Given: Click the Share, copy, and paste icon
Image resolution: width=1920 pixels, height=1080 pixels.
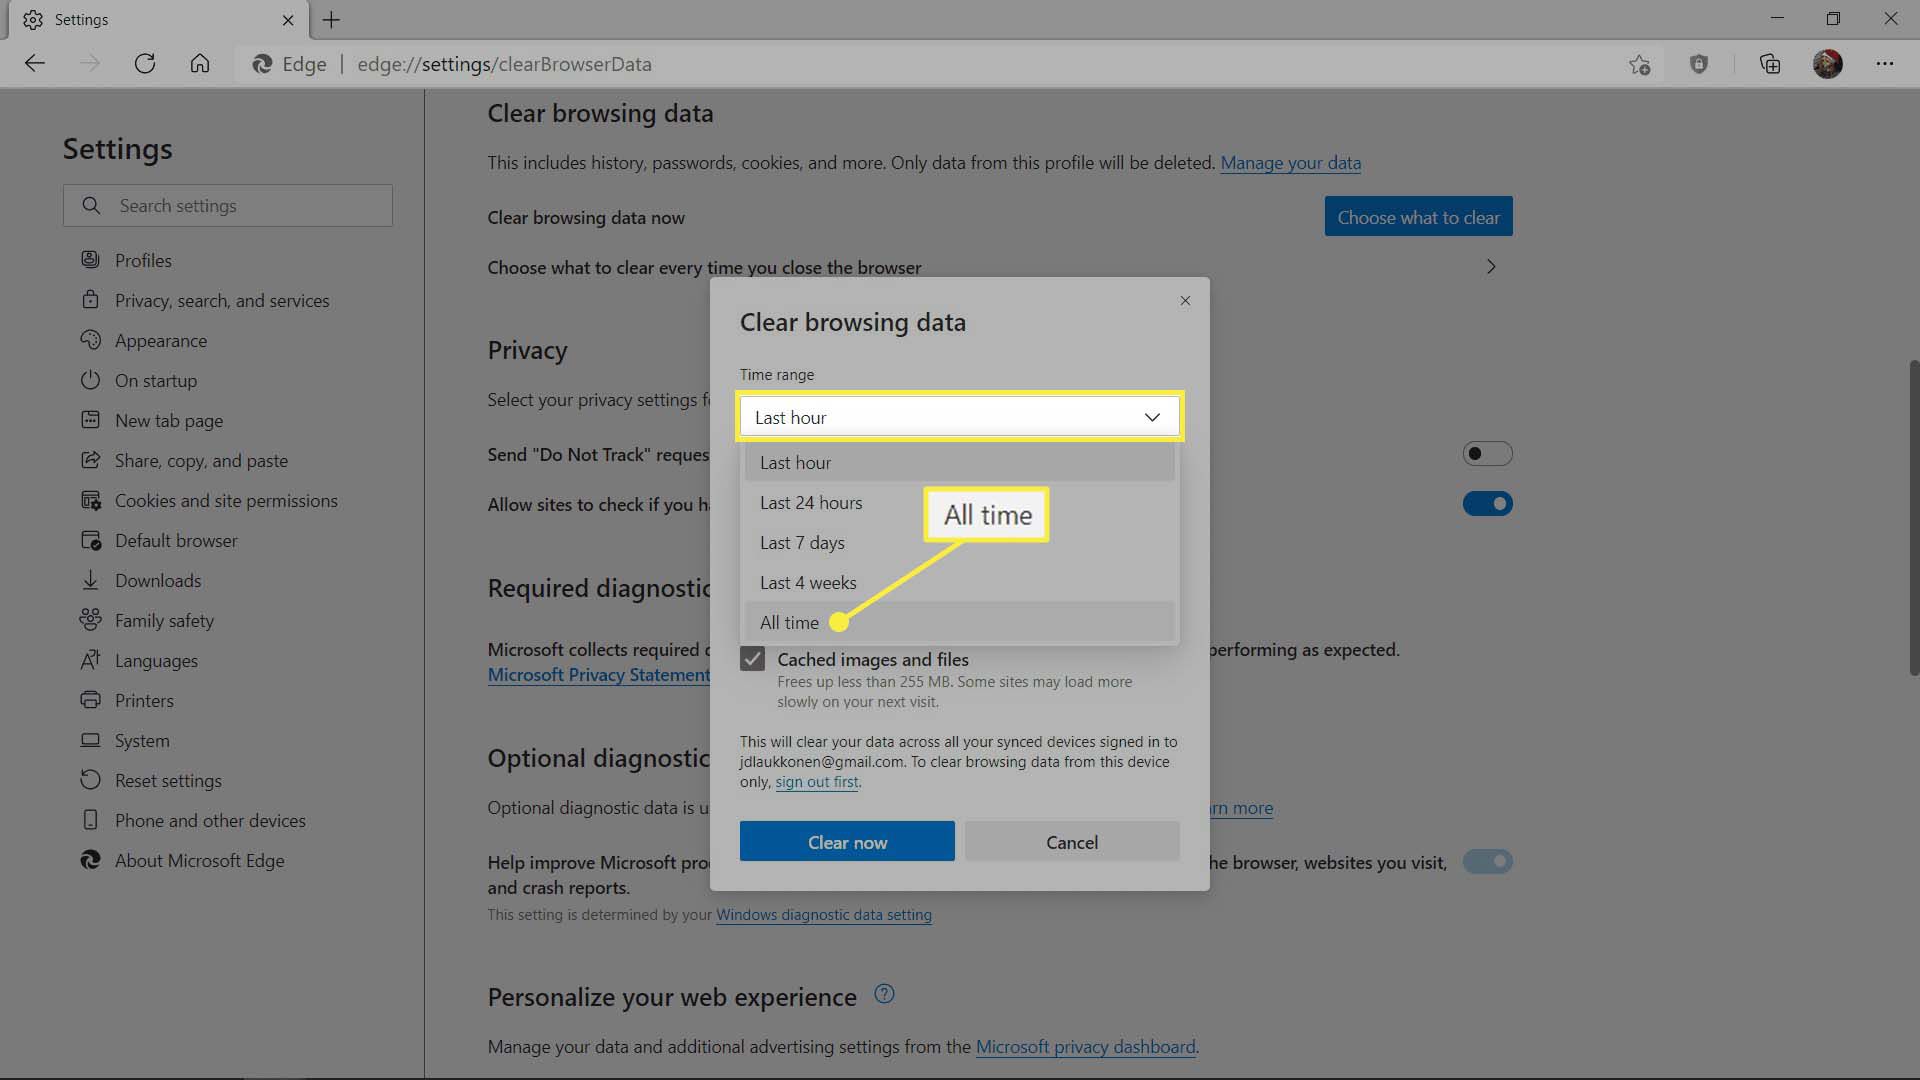Looking at the screenshot, I should [91, 460].
